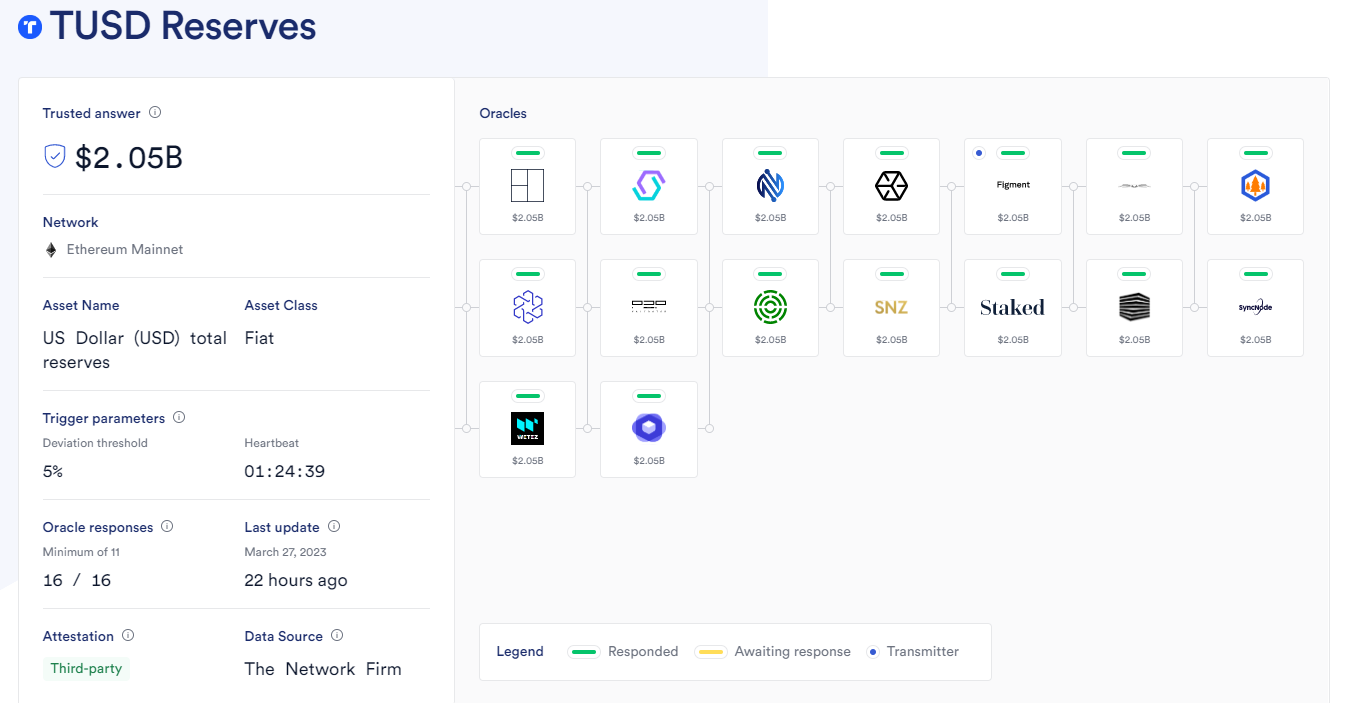Image resolution: width=1348 pixels, height=703 pixels.
Task: Click the 5% deviation threshold value
Action: coord(53,471)
